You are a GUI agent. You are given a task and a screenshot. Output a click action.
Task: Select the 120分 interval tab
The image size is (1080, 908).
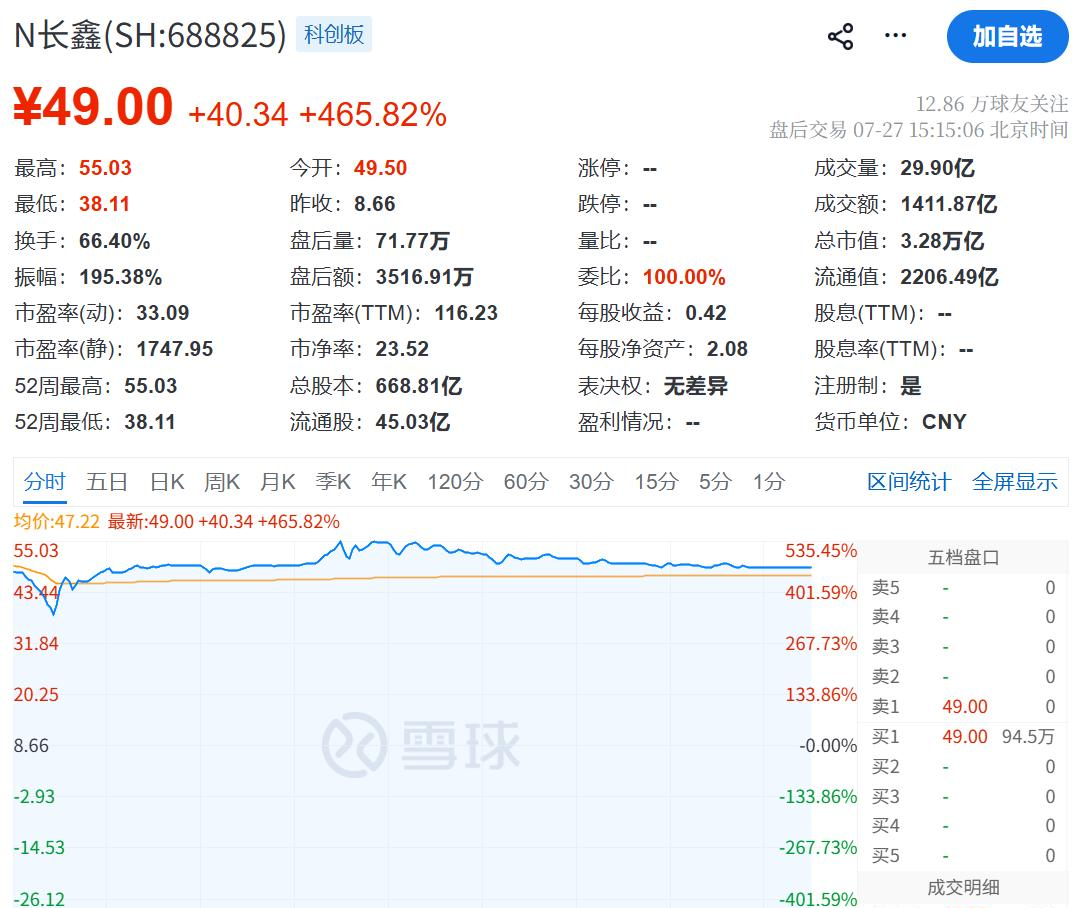(x=455, y=482)
